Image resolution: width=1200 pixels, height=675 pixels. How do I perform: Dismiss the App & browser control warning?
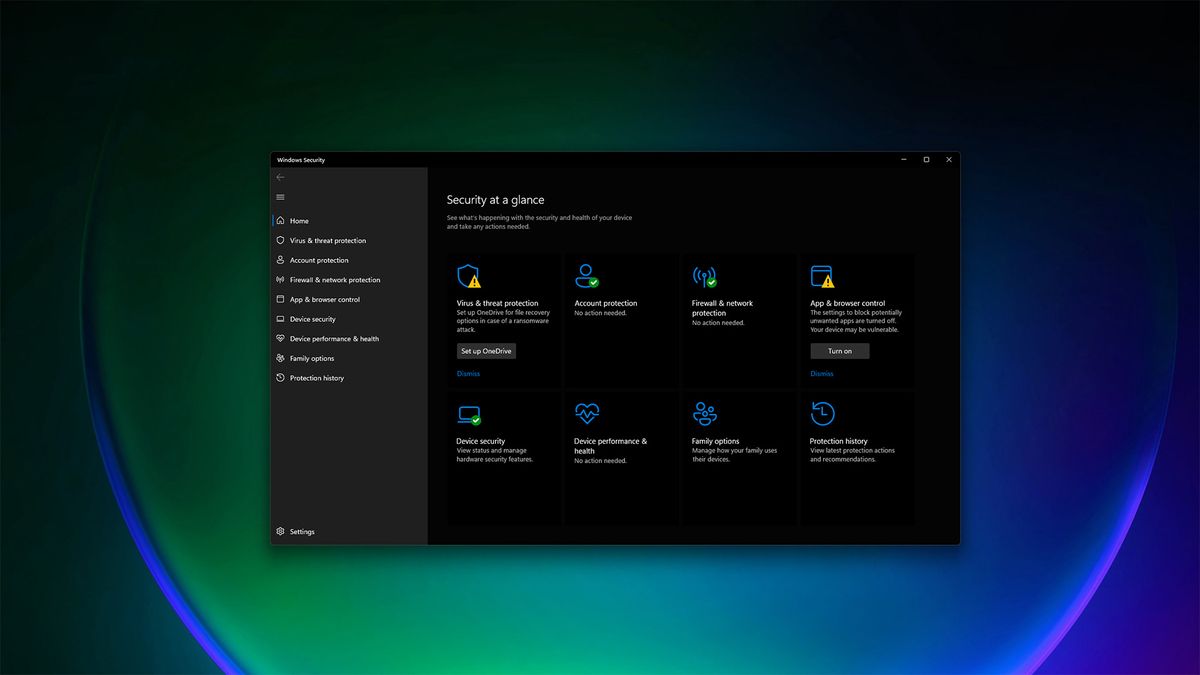[821, 373]
